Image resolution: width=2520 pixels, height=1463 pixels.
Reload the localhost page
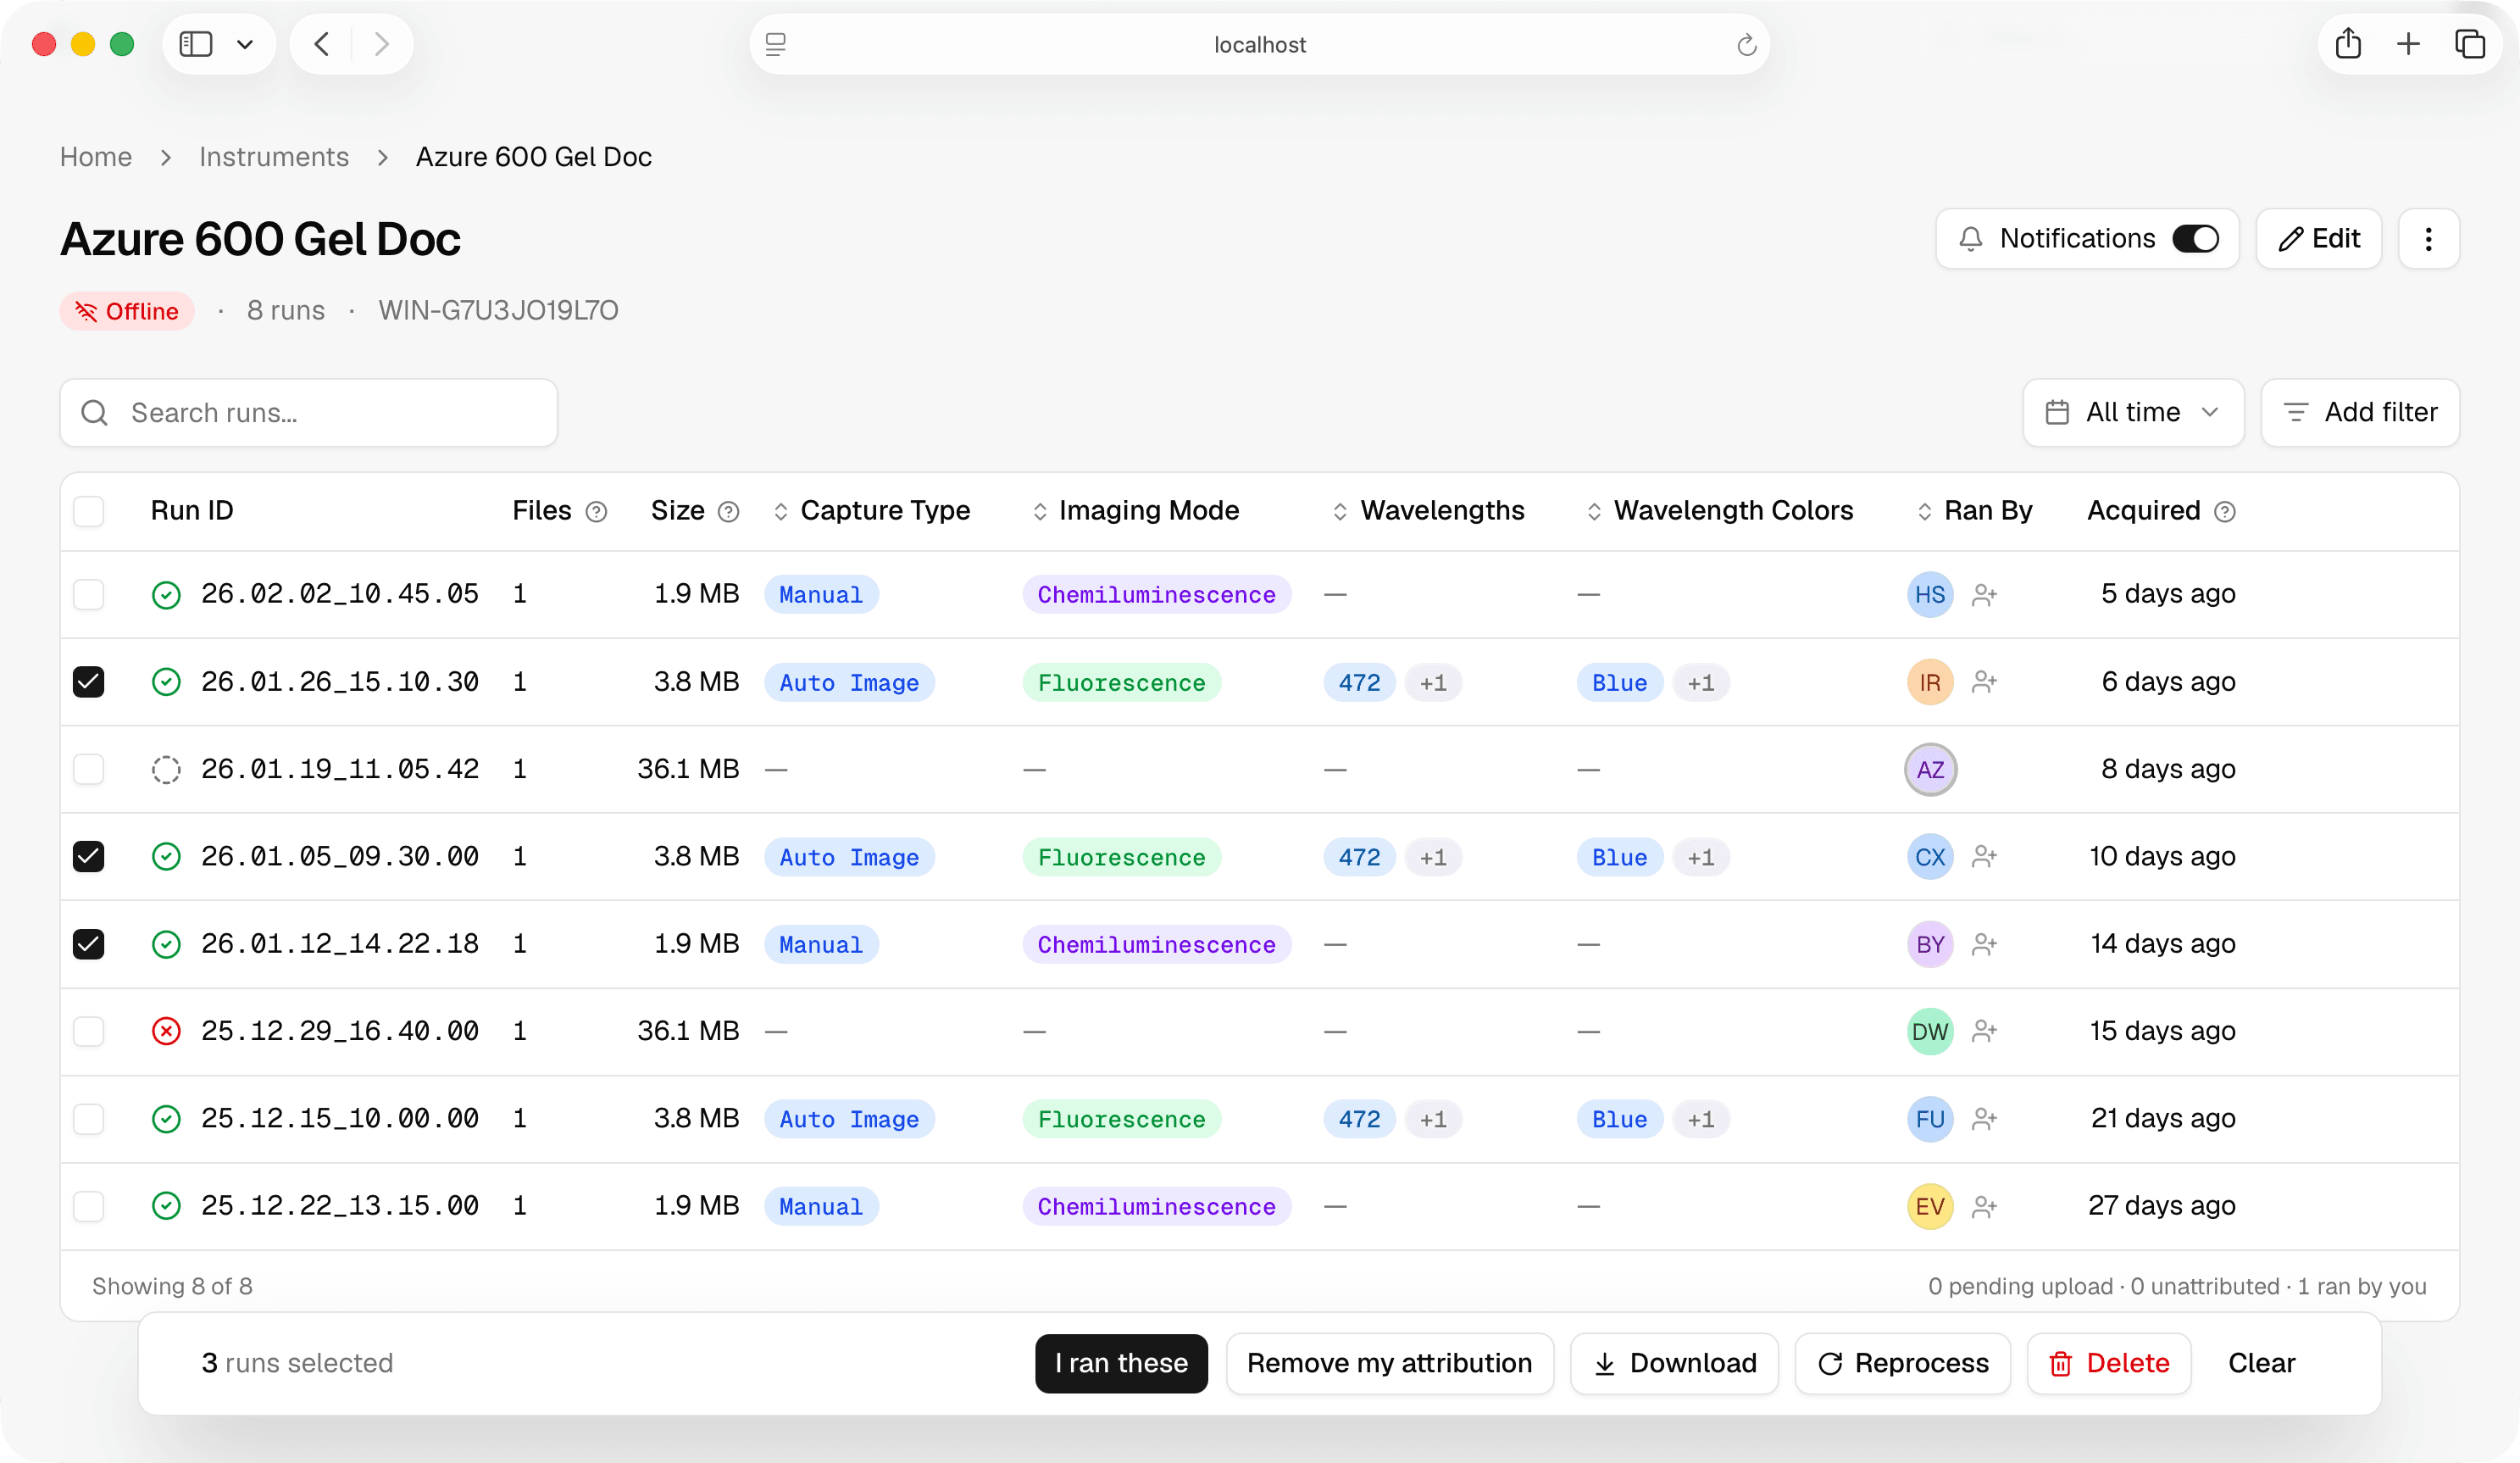(1746, 45)
